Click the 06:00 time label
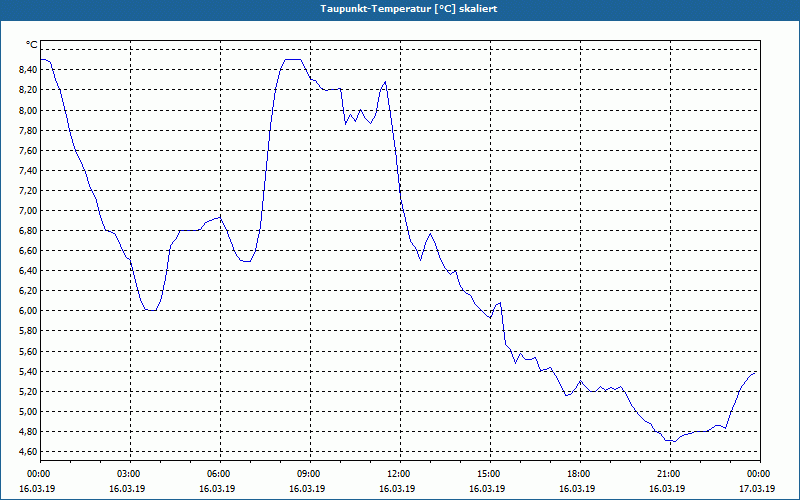 [x=220, y=474]
